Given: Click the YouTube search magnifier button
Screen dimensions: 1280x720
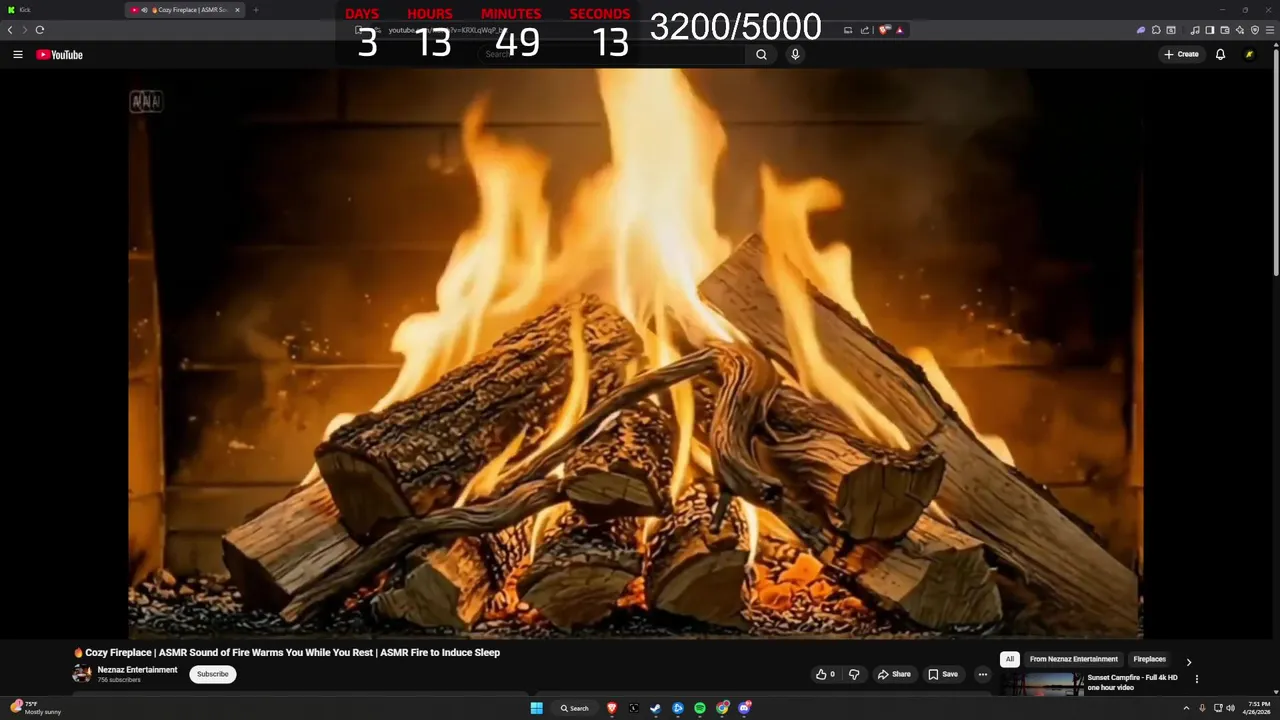Looking at the screenshot, I should pos(761,55).
